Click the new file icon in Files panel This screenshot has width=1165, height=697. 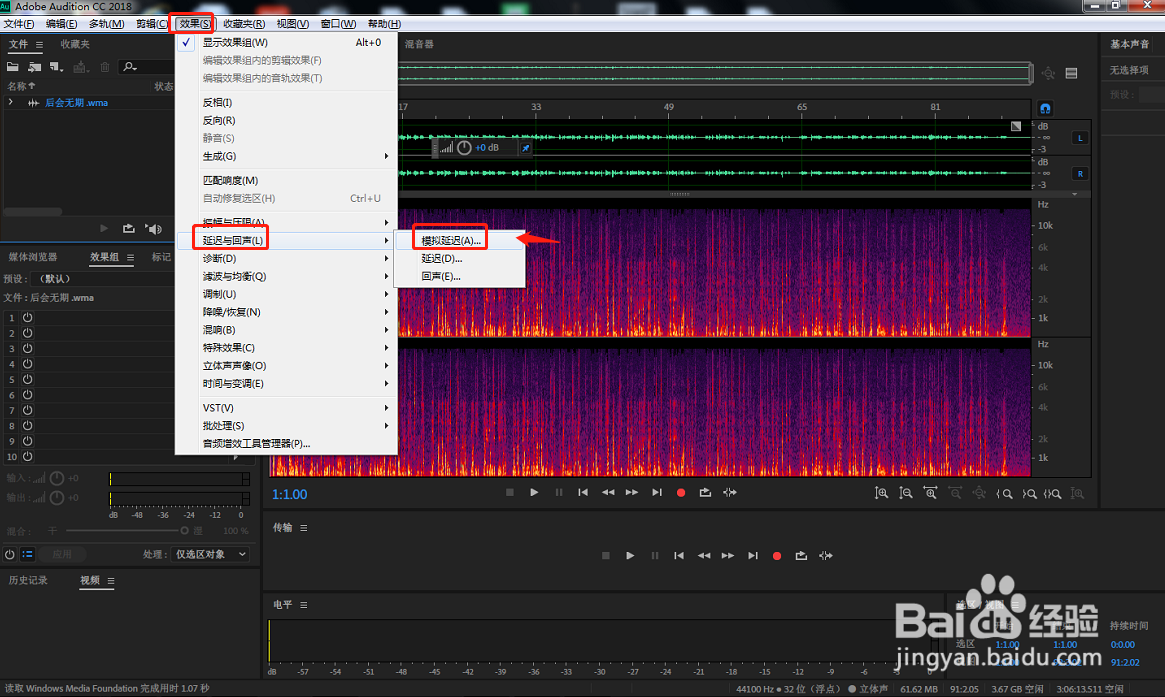point(56,67)
